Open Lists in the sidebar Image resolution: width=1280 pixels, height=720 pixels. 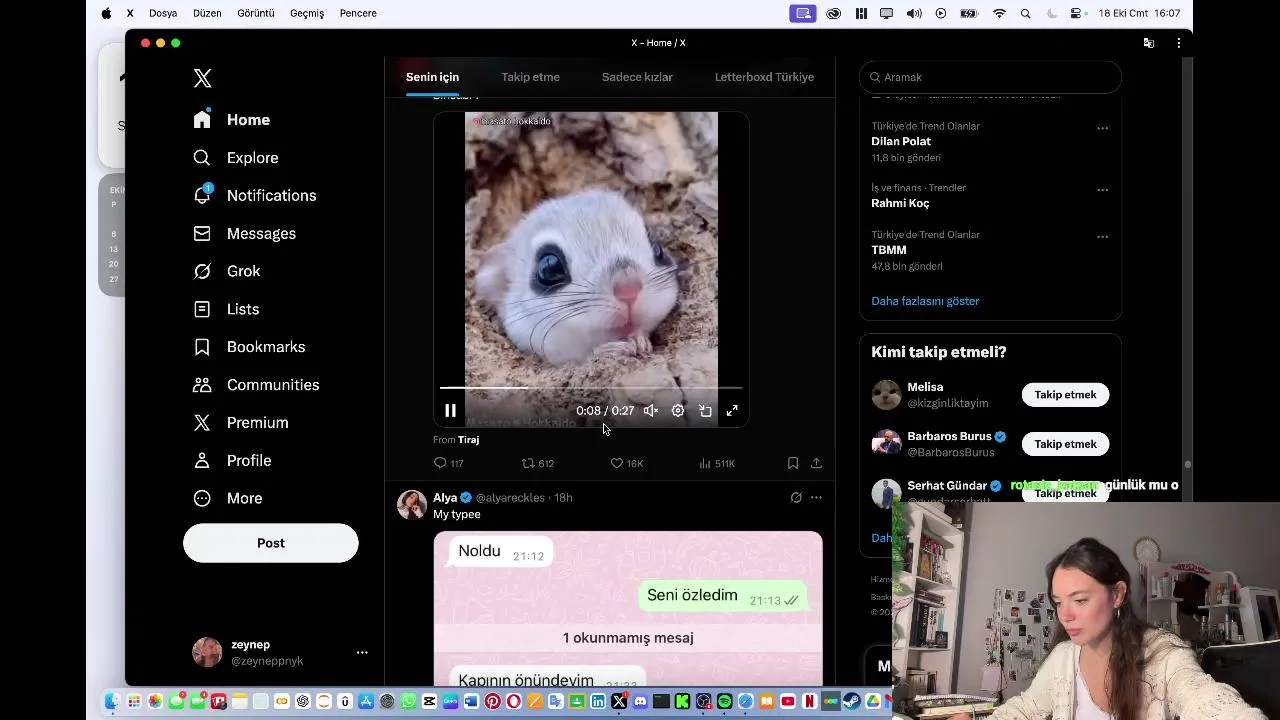[226, 310]
